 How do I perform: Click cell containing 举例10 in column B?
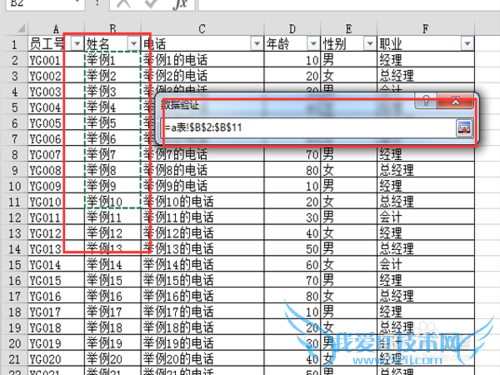113,202
